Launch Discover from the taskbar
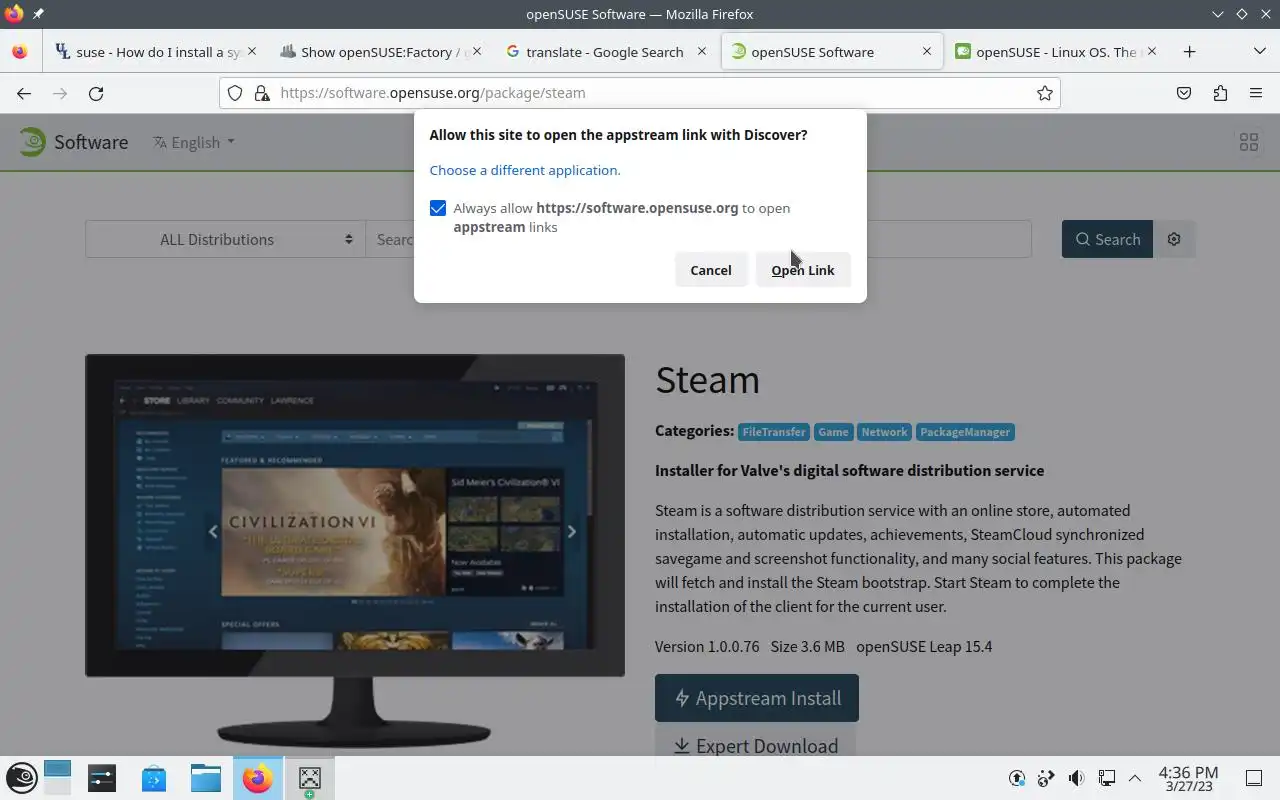This screenshot has height=800, width=1280. tap(154, 778)
